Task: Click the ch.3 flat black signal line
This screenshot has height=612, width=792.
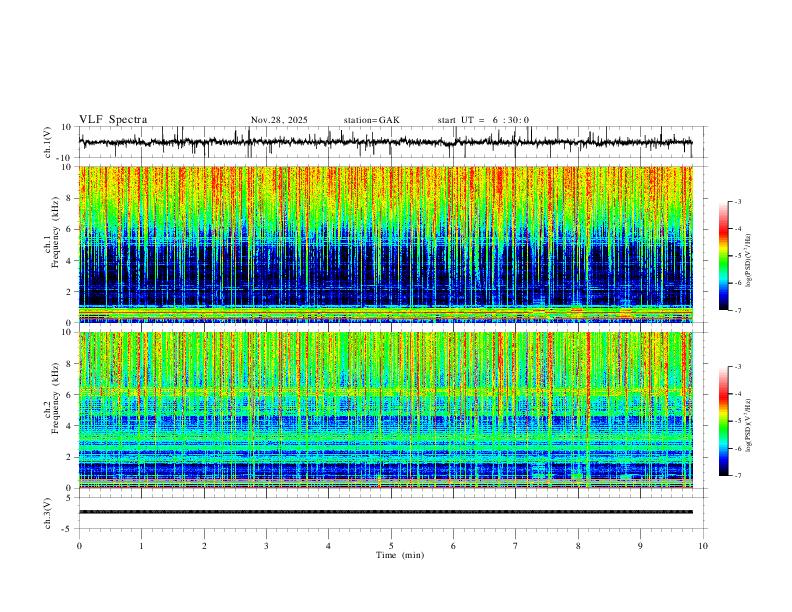Action: point(385,512)
